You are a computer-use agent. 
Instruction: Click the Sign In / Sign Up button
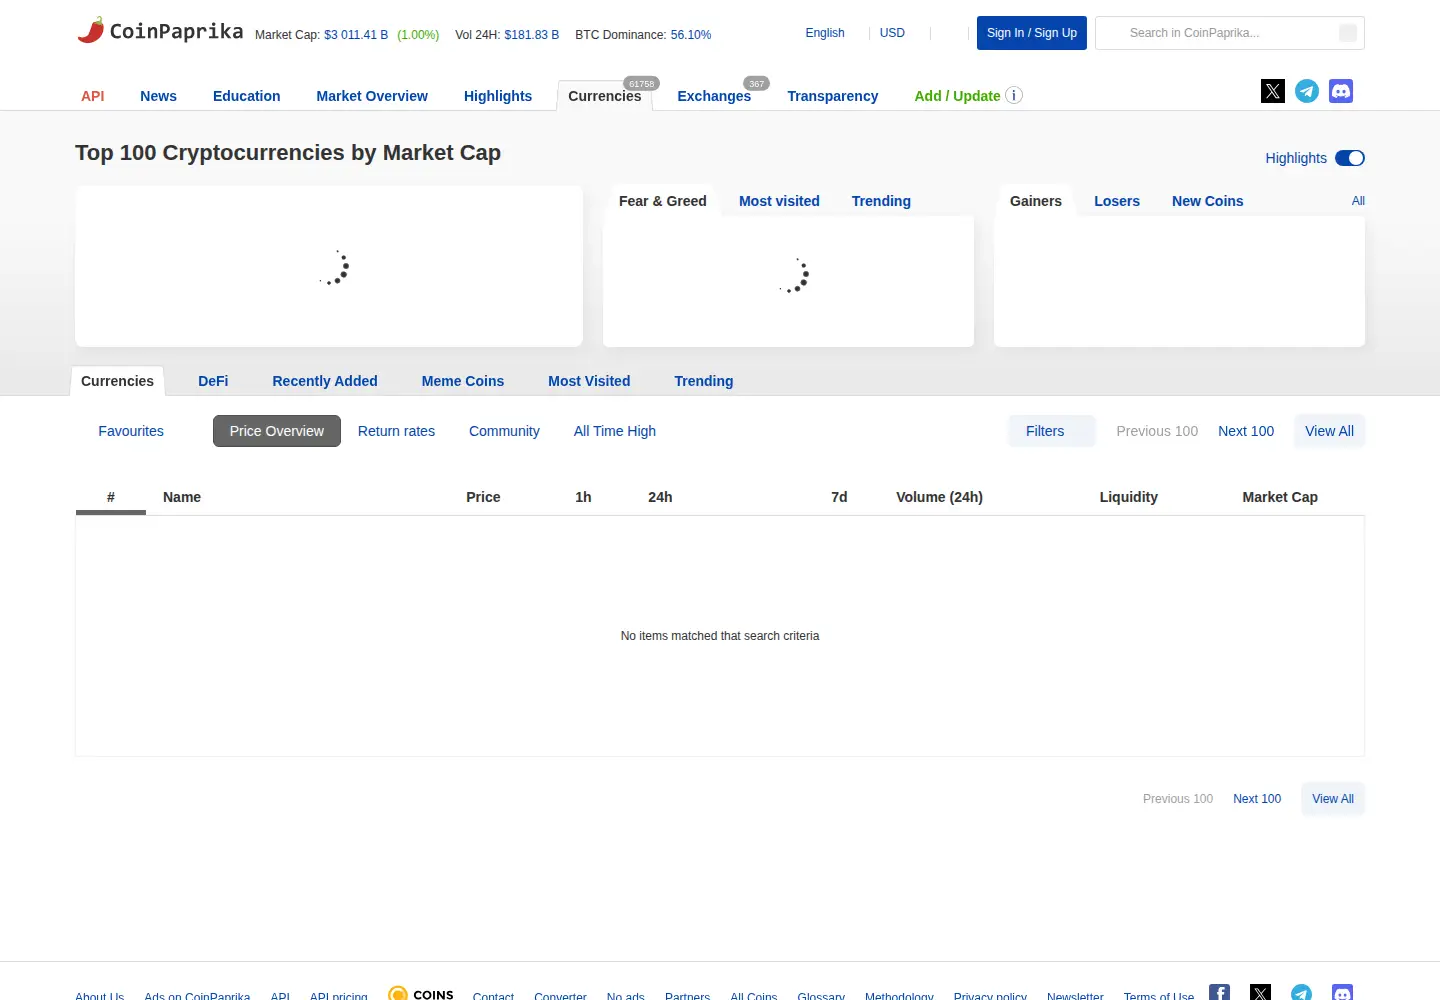[1032, 33]
